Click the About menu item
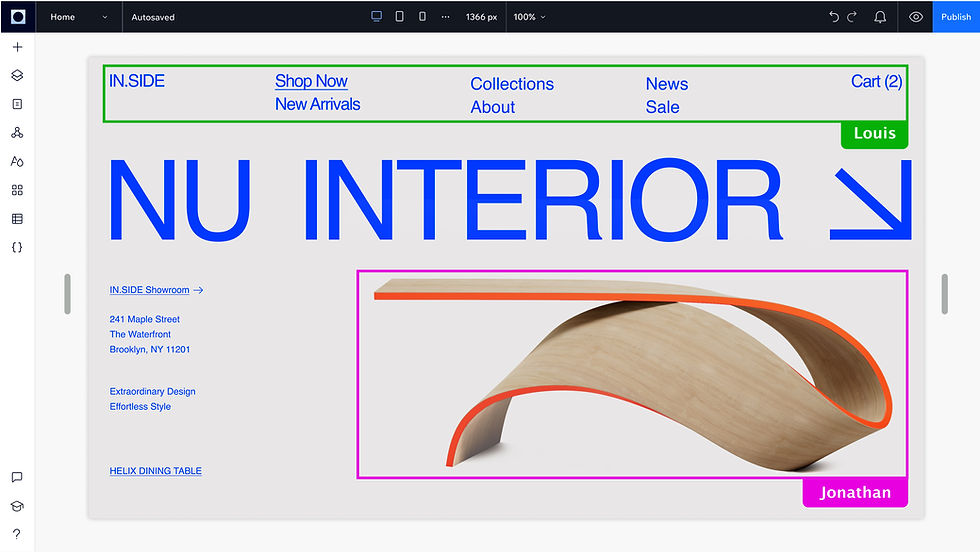This screenshot has height=552, width=980. (x=492, y=107)
